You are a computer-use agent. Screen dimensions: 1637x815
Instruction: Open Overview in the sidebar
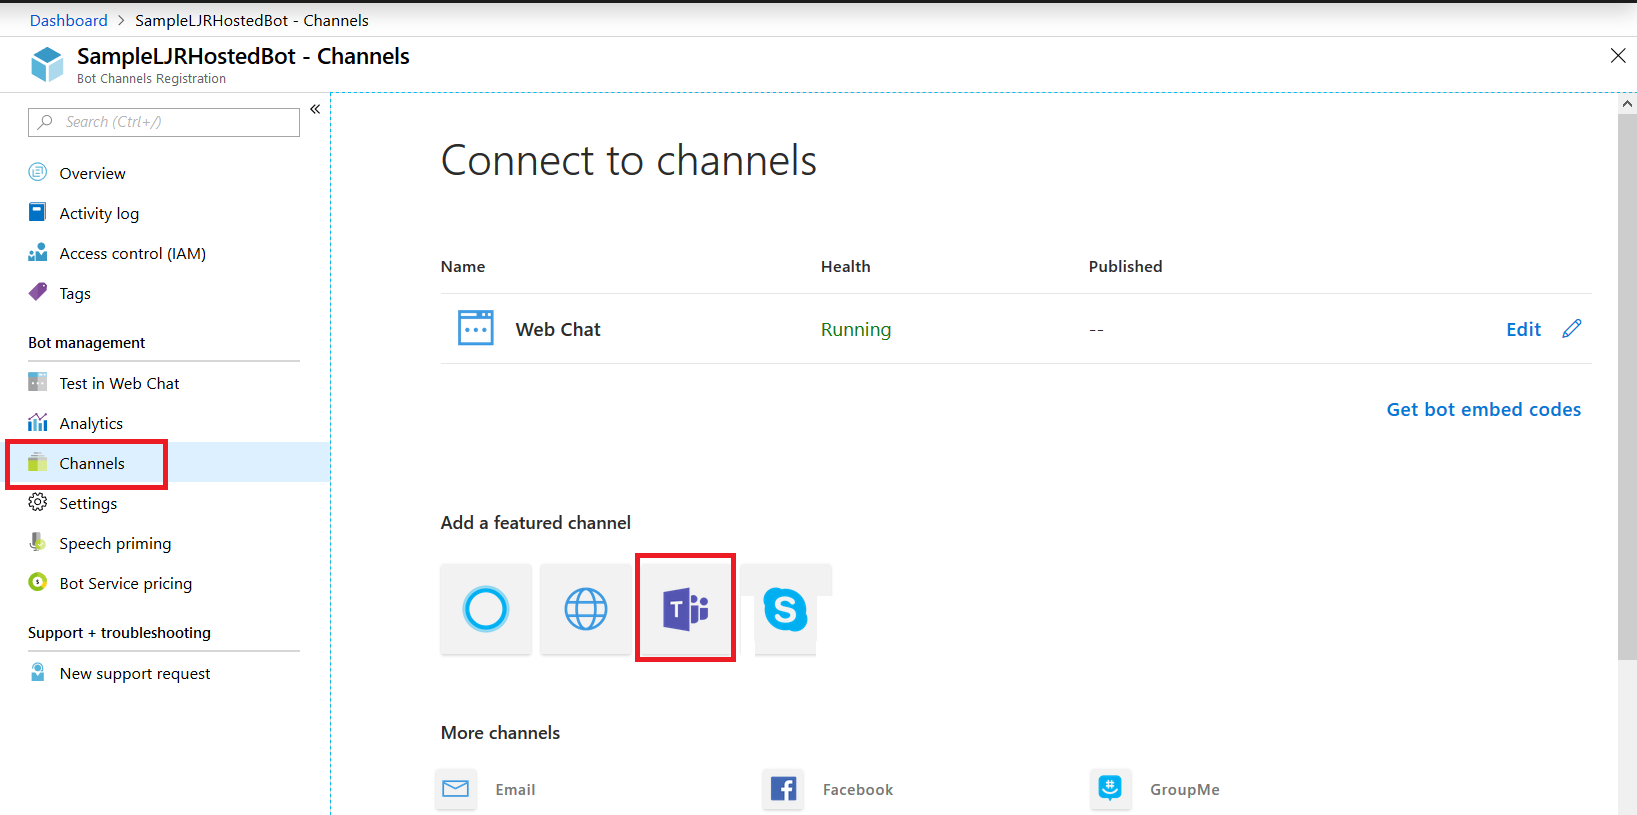coord(92,173)
